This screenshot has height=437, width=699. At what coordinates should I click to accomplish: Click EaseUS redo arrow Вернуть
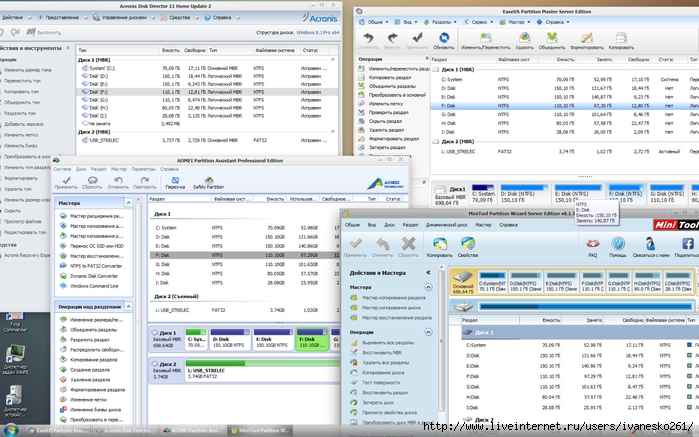(392, 37)
